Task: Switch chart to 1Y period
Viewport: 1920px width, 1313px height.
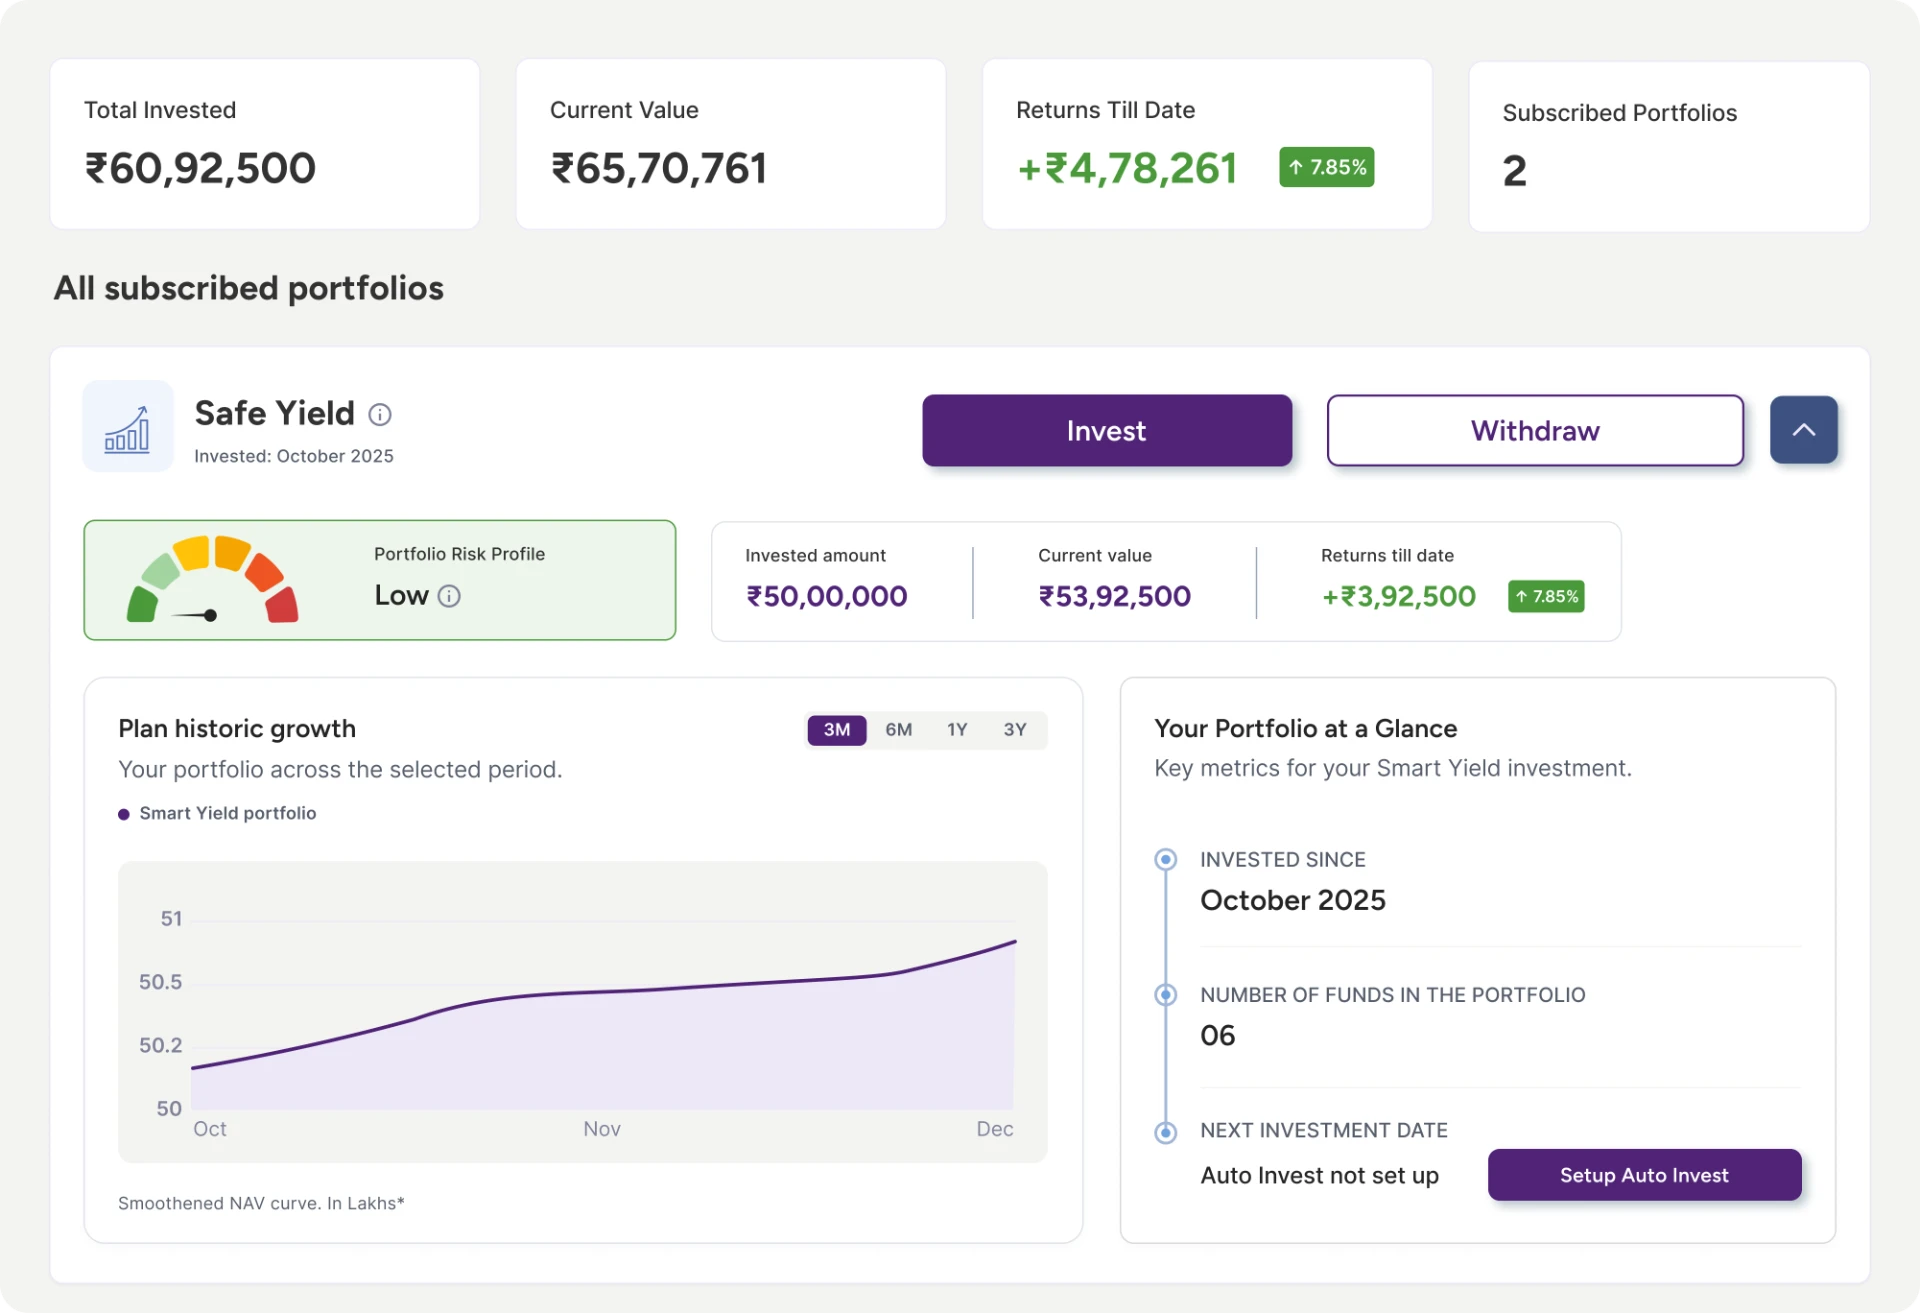Action: coord(957,730)
